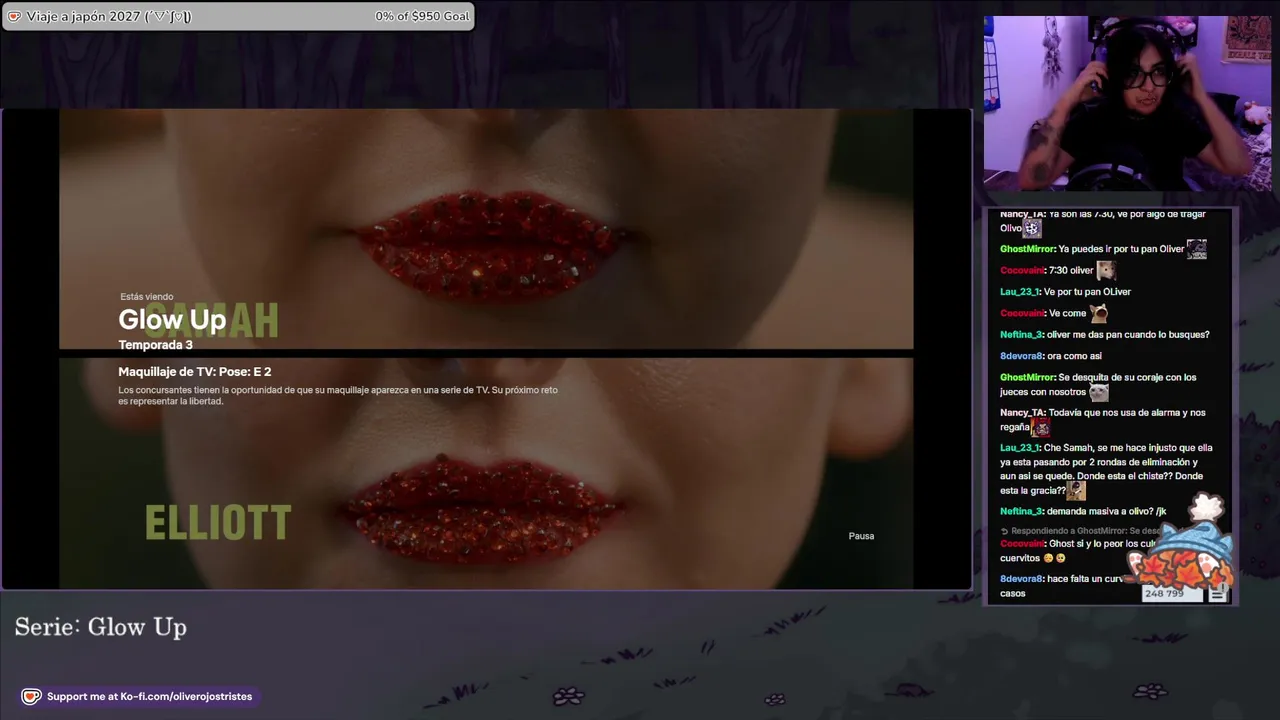The image size is (1280, 720).
Task: Click 8devora8's name on 'hace falta un' message
Action: point(1021,579)
